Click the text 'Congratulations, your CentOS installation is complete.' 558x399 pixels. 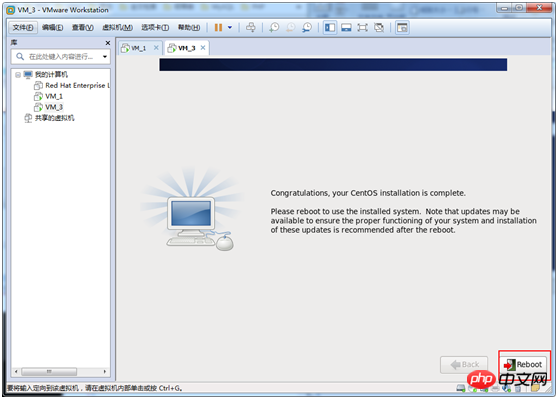[x=368, y=193]
